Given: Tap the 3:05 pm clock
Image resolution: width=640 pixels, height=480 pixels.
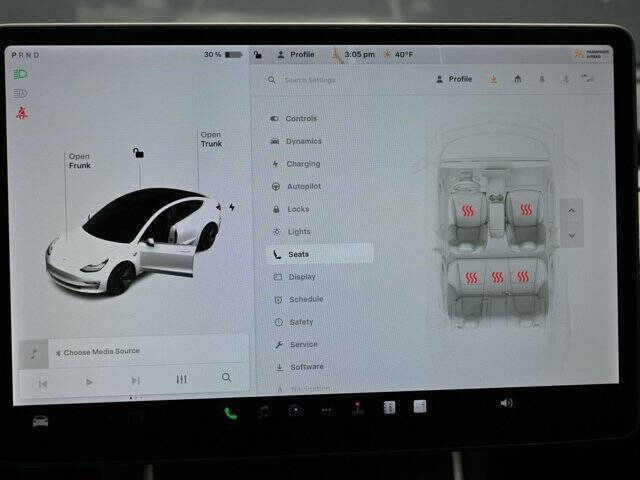Looking at the screenshot, I should coord(359,54).
